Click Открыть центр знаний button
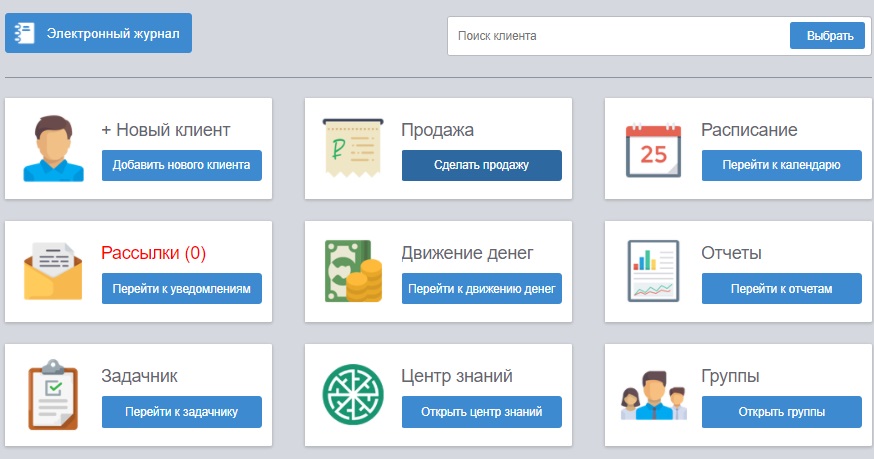The image size is (874, 459). 482,412
